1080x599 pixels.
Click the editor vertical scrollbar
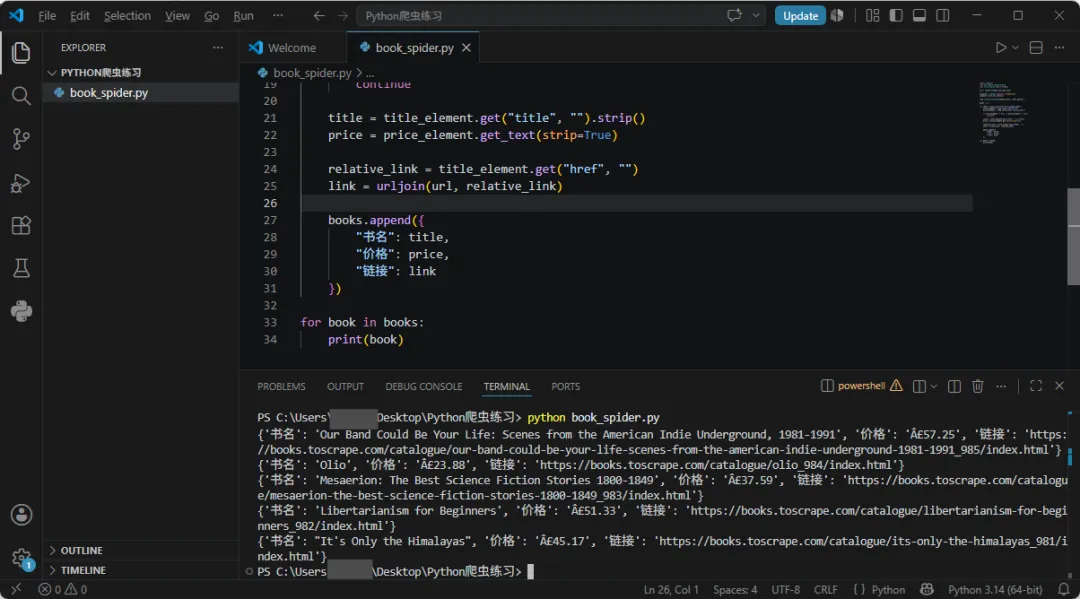(1073, 236)
